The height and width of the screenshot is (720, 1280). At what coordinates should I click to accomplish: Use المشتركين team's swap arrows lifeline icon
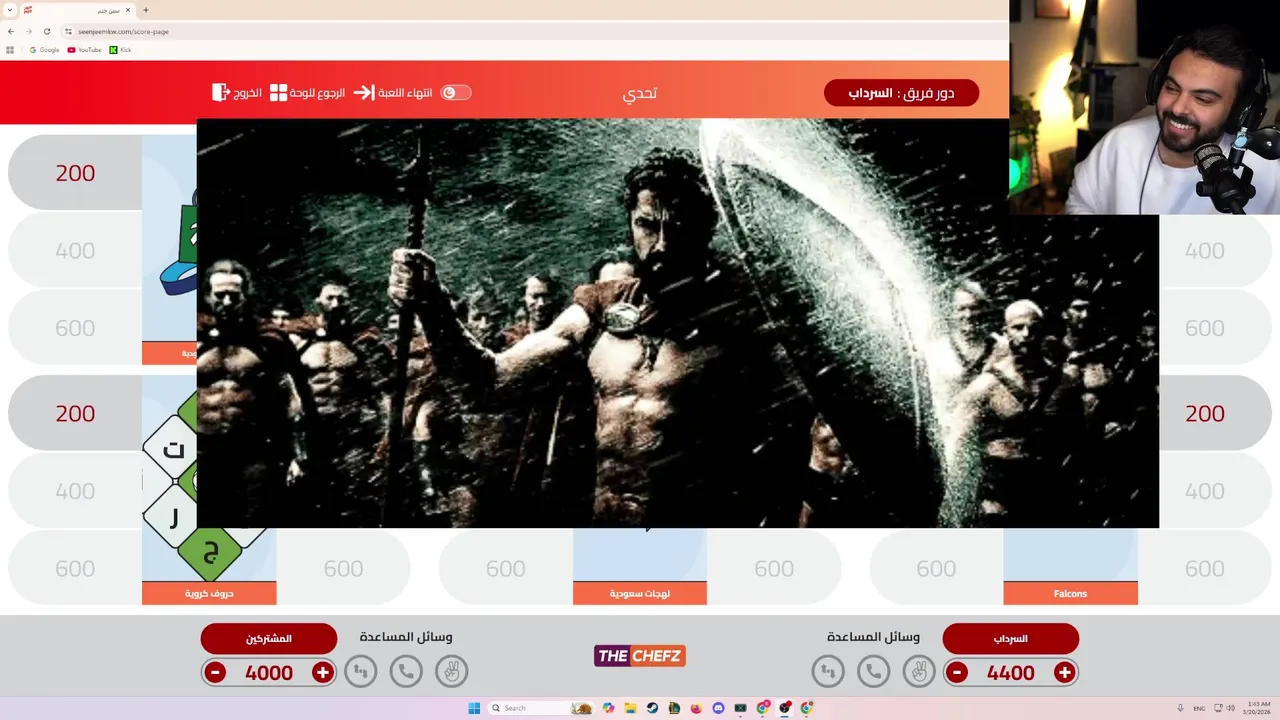click(360, 672)
